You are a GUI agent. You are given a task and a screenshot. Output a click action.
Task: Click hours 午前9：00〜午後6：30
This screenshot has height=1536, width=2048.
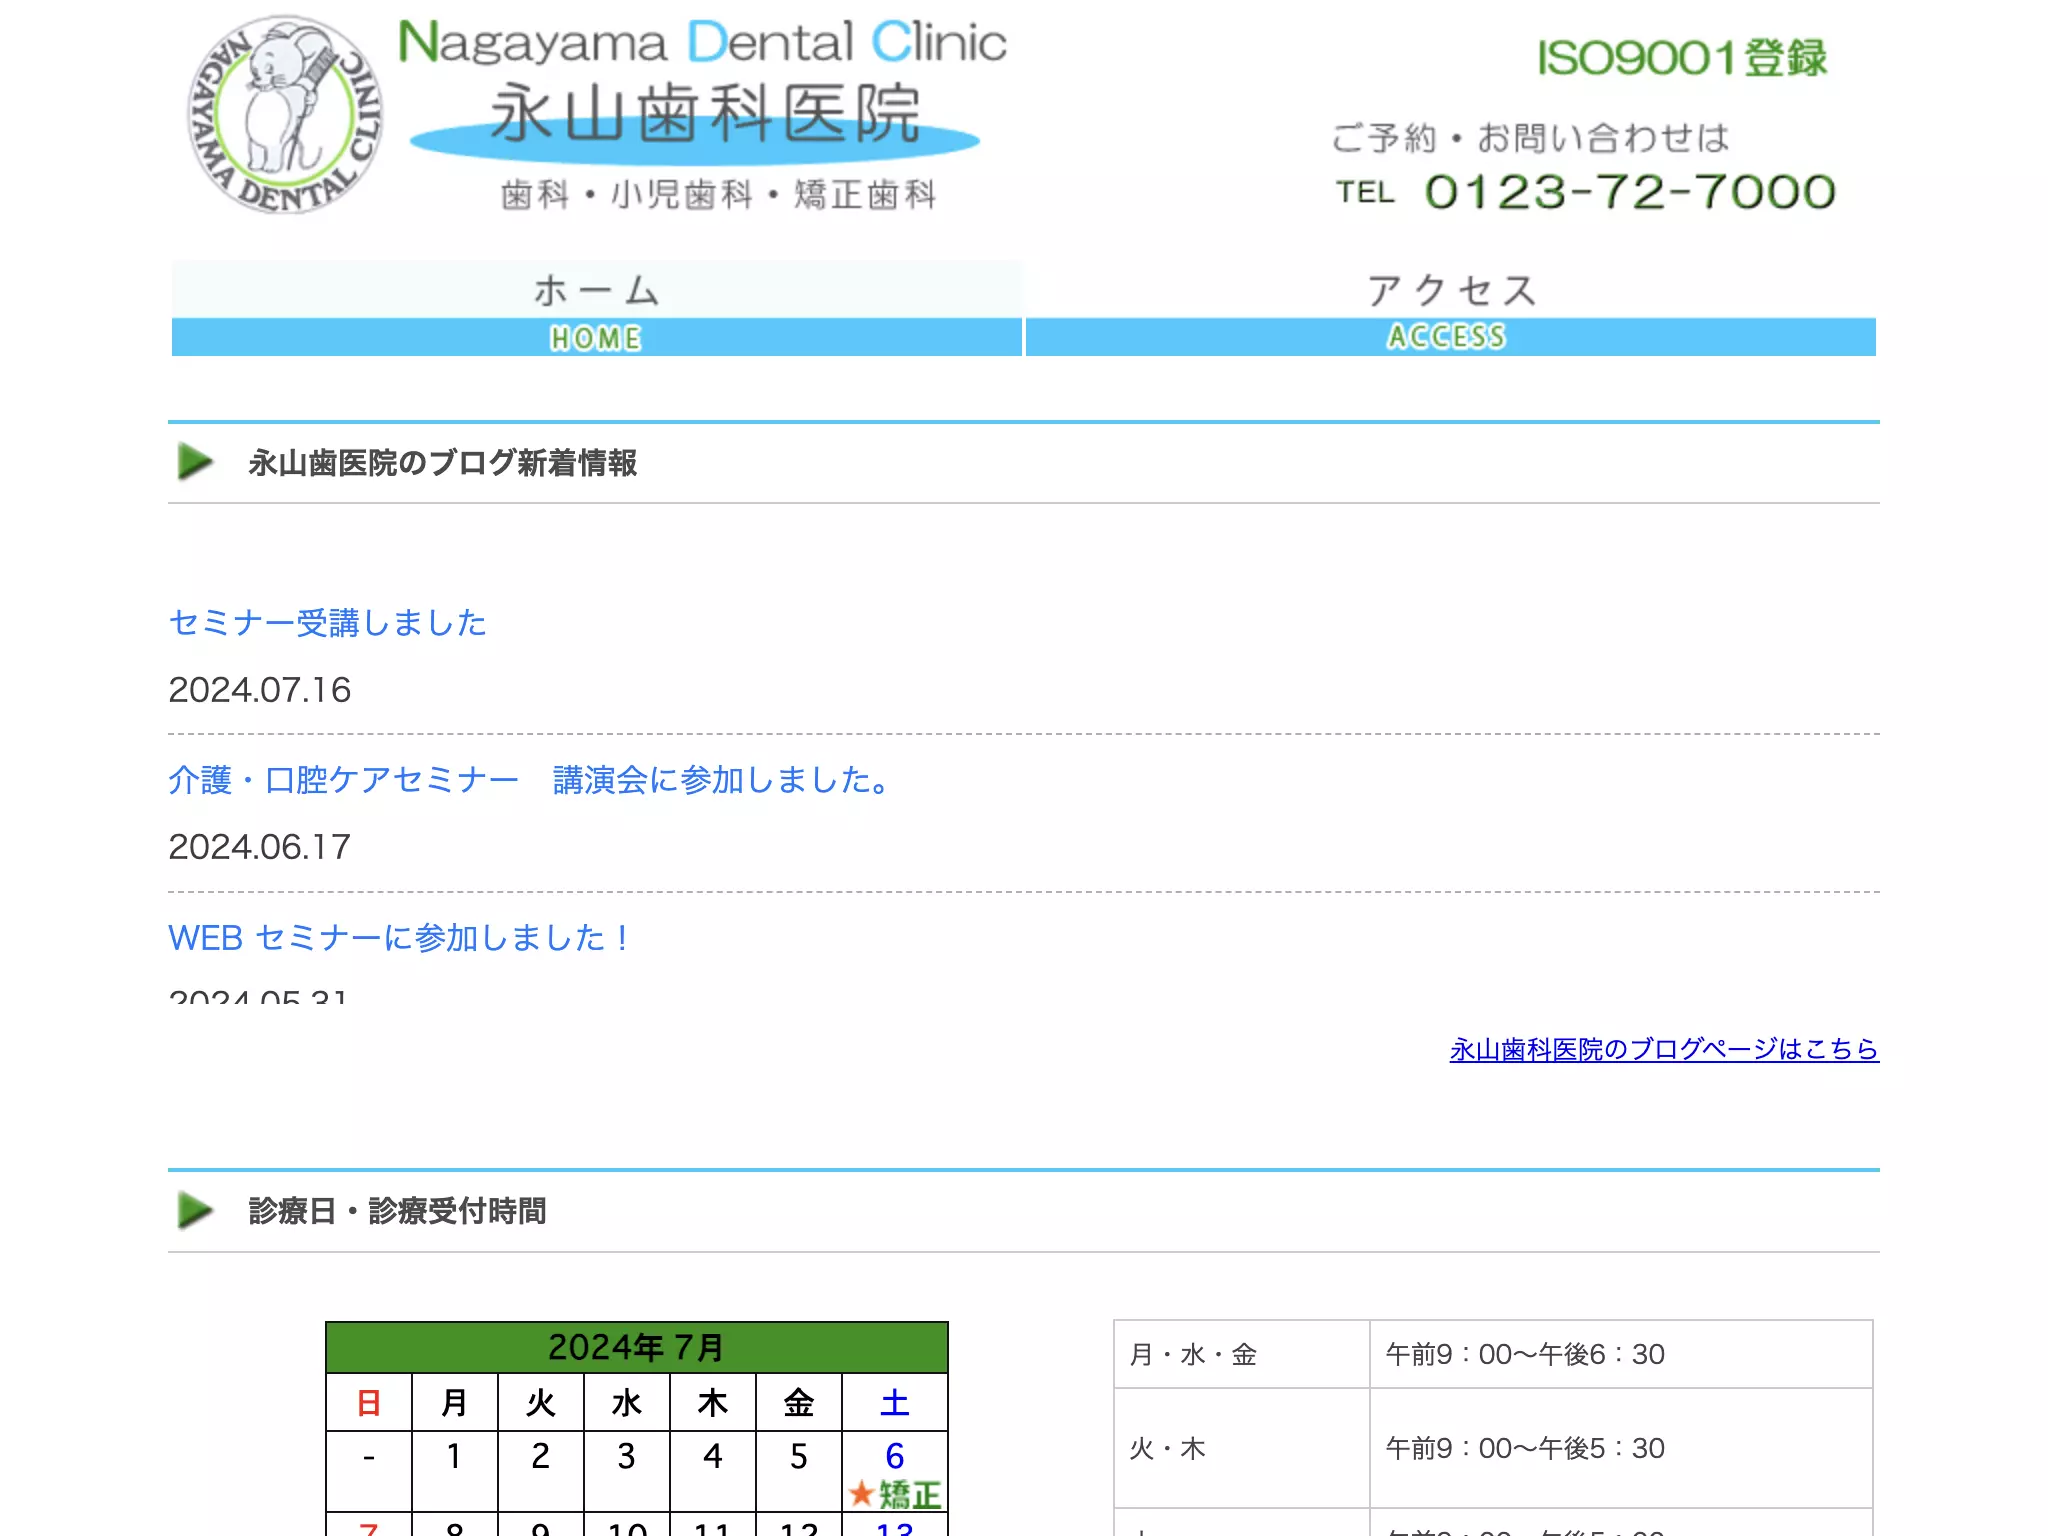(1525, 1354)
